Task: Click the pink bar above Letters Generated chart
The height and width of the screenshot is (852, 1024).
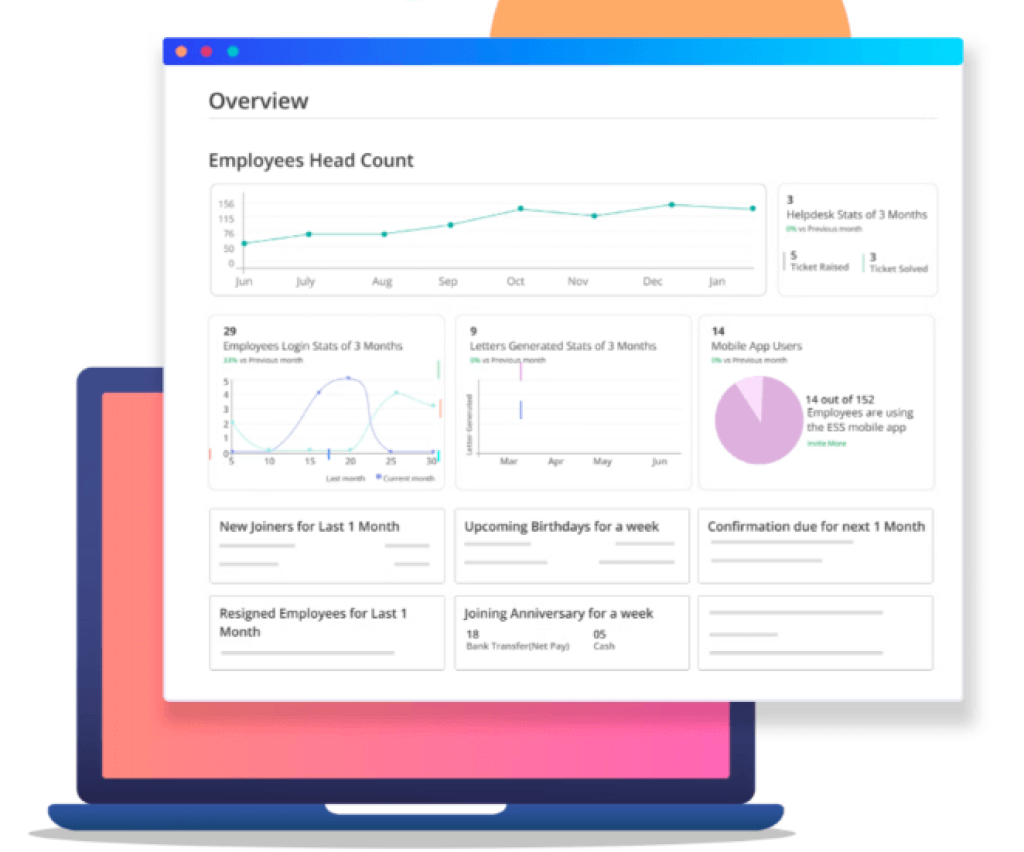Action: click(x=521, y=370)
